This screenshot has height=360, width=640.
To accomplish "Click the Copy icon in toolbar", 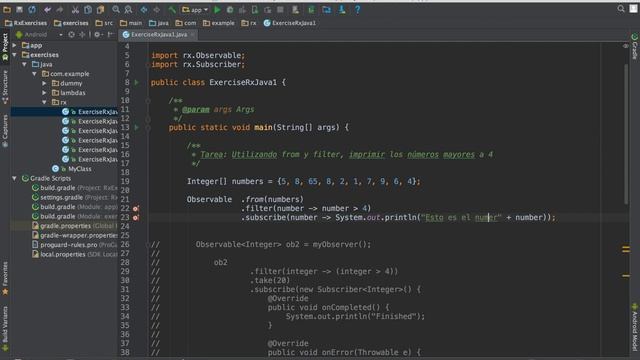I will tap(88, 9).
